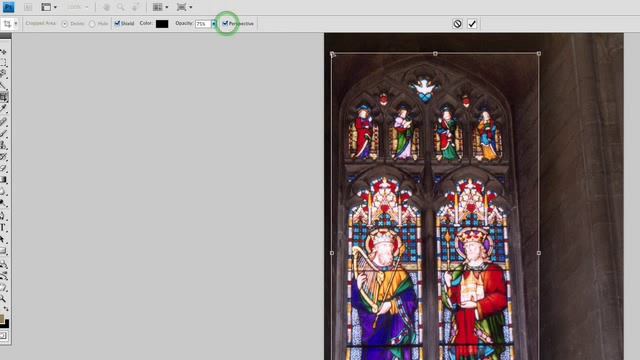Select the Crop tool in toolbox
Screen dimensions: 640x360
pyautogui.click(x=3, y=97)
